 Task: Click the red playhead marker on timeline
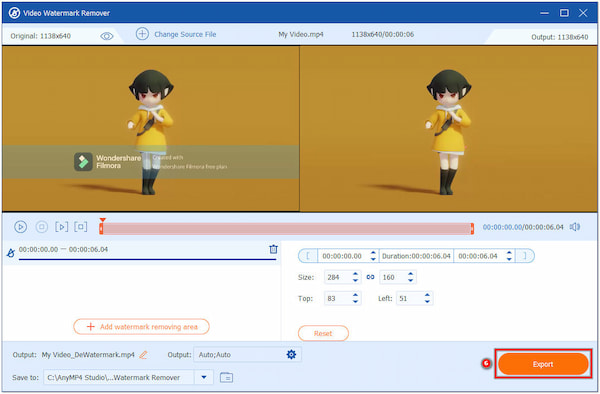tap(102, 220)
